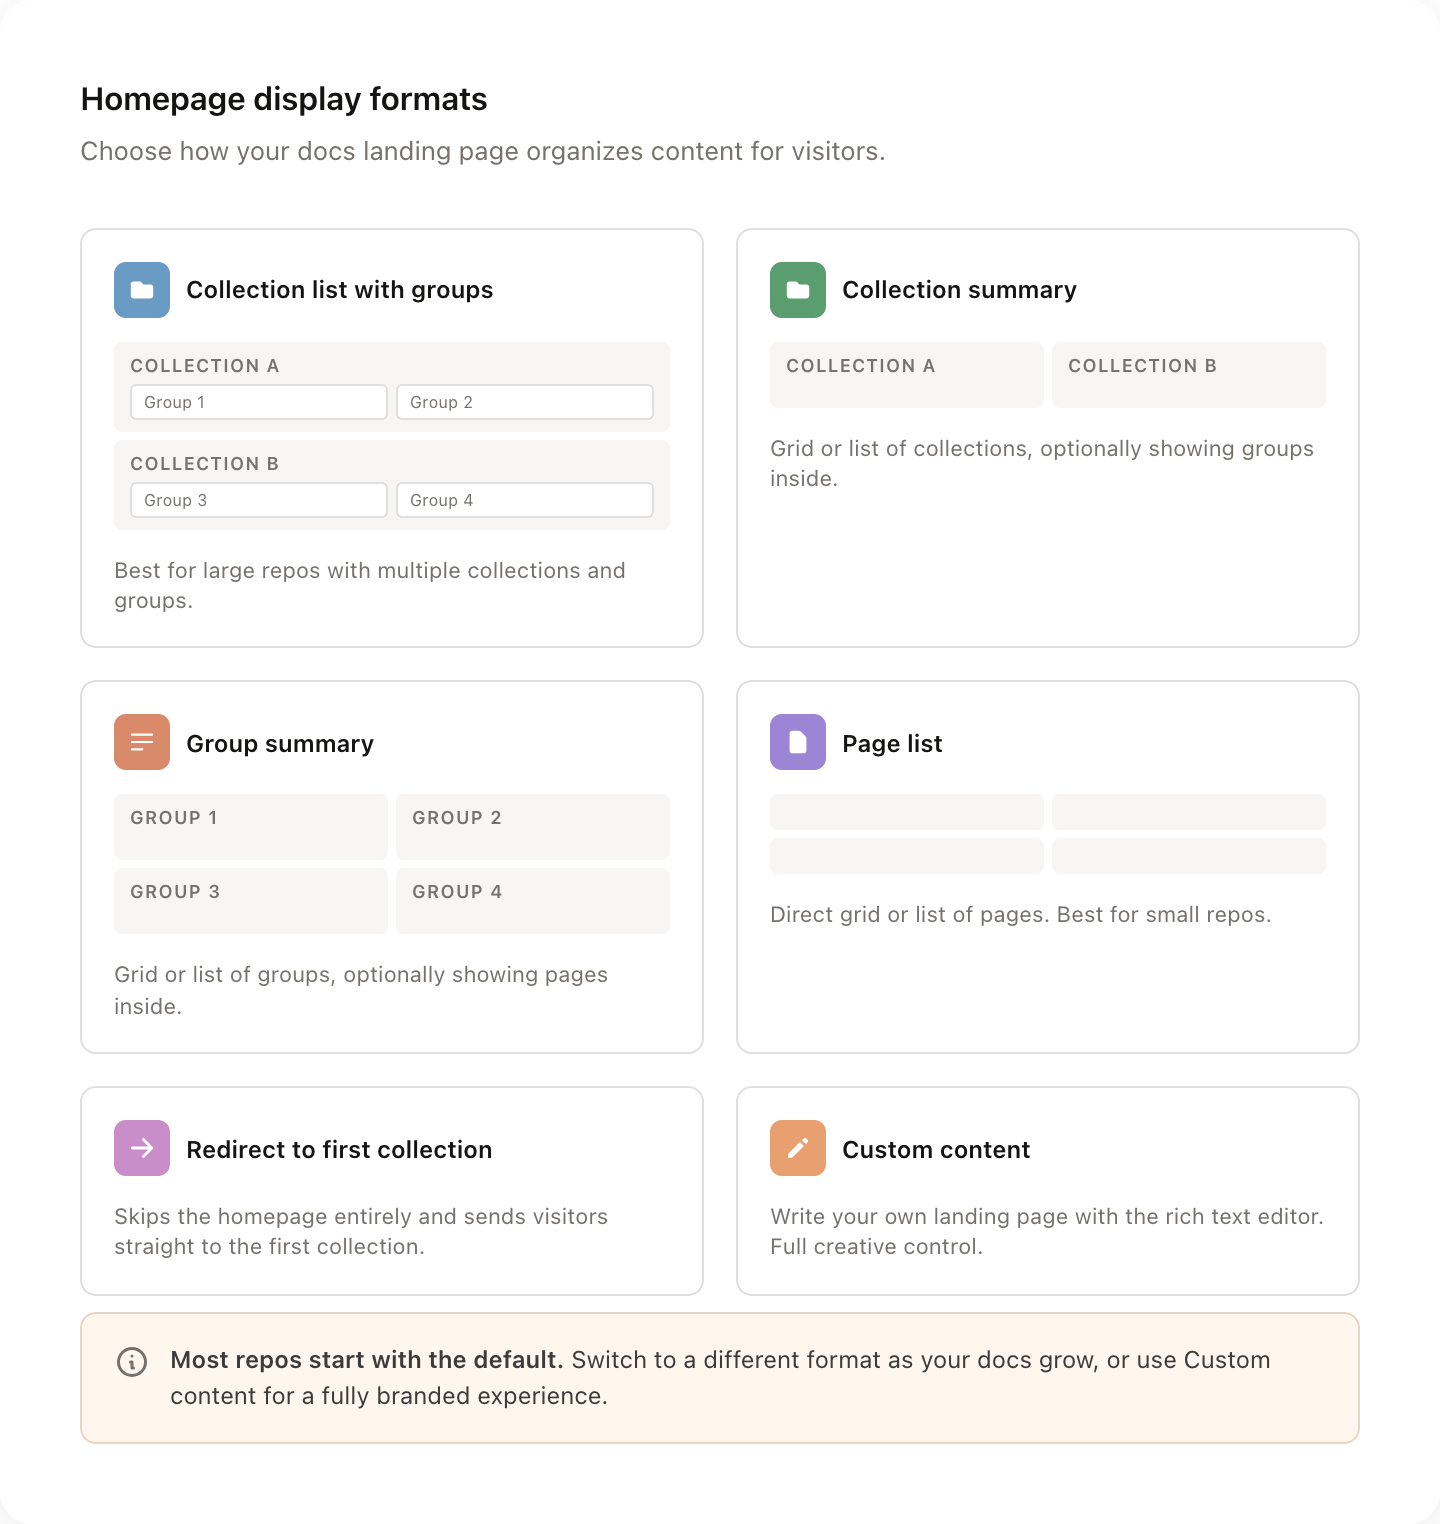This screenshot has height=1524, width=1440.
Task: Choose the Collection summary format
Action: [1047, 435]
